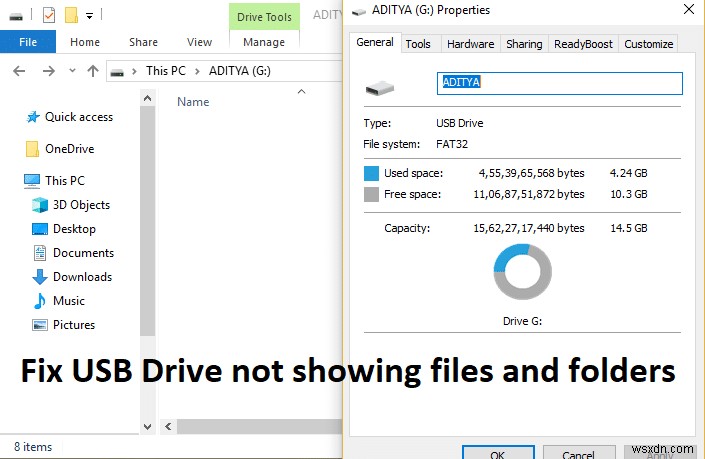
Task: Go forward with the Forward arrow
Action: (49, 71)
